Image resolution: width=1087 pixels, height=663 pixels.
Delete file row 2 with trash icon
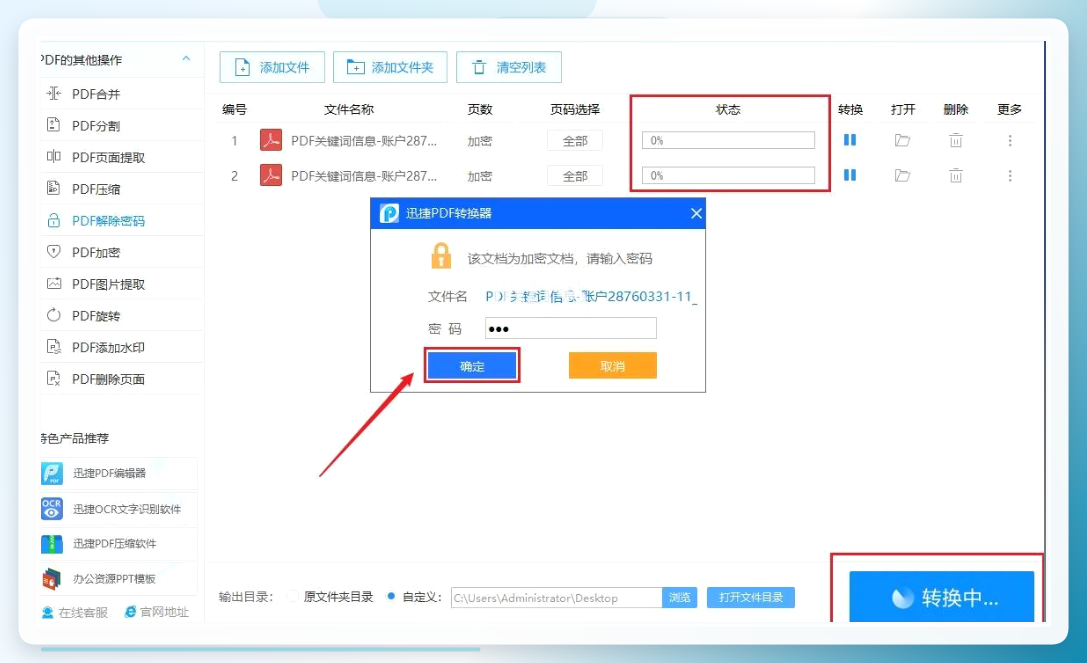pos(956,175)
